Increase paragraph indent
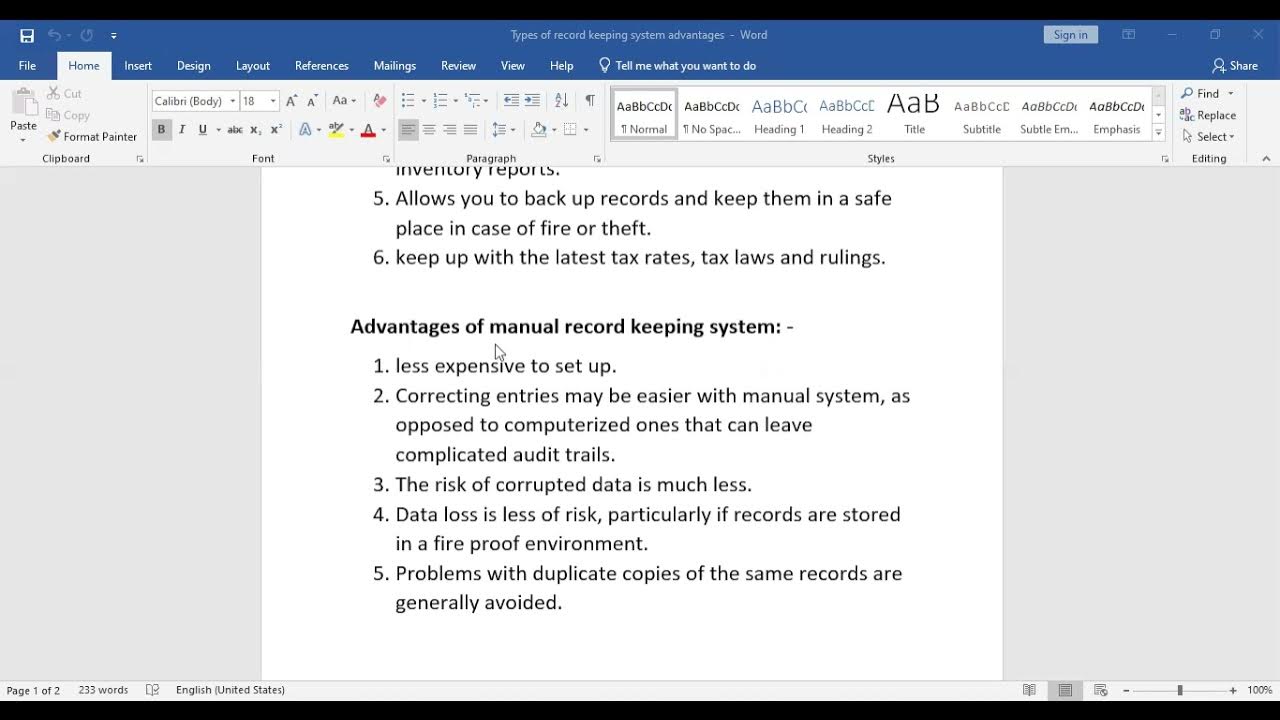1280x720 pixels. click(532, 101)
